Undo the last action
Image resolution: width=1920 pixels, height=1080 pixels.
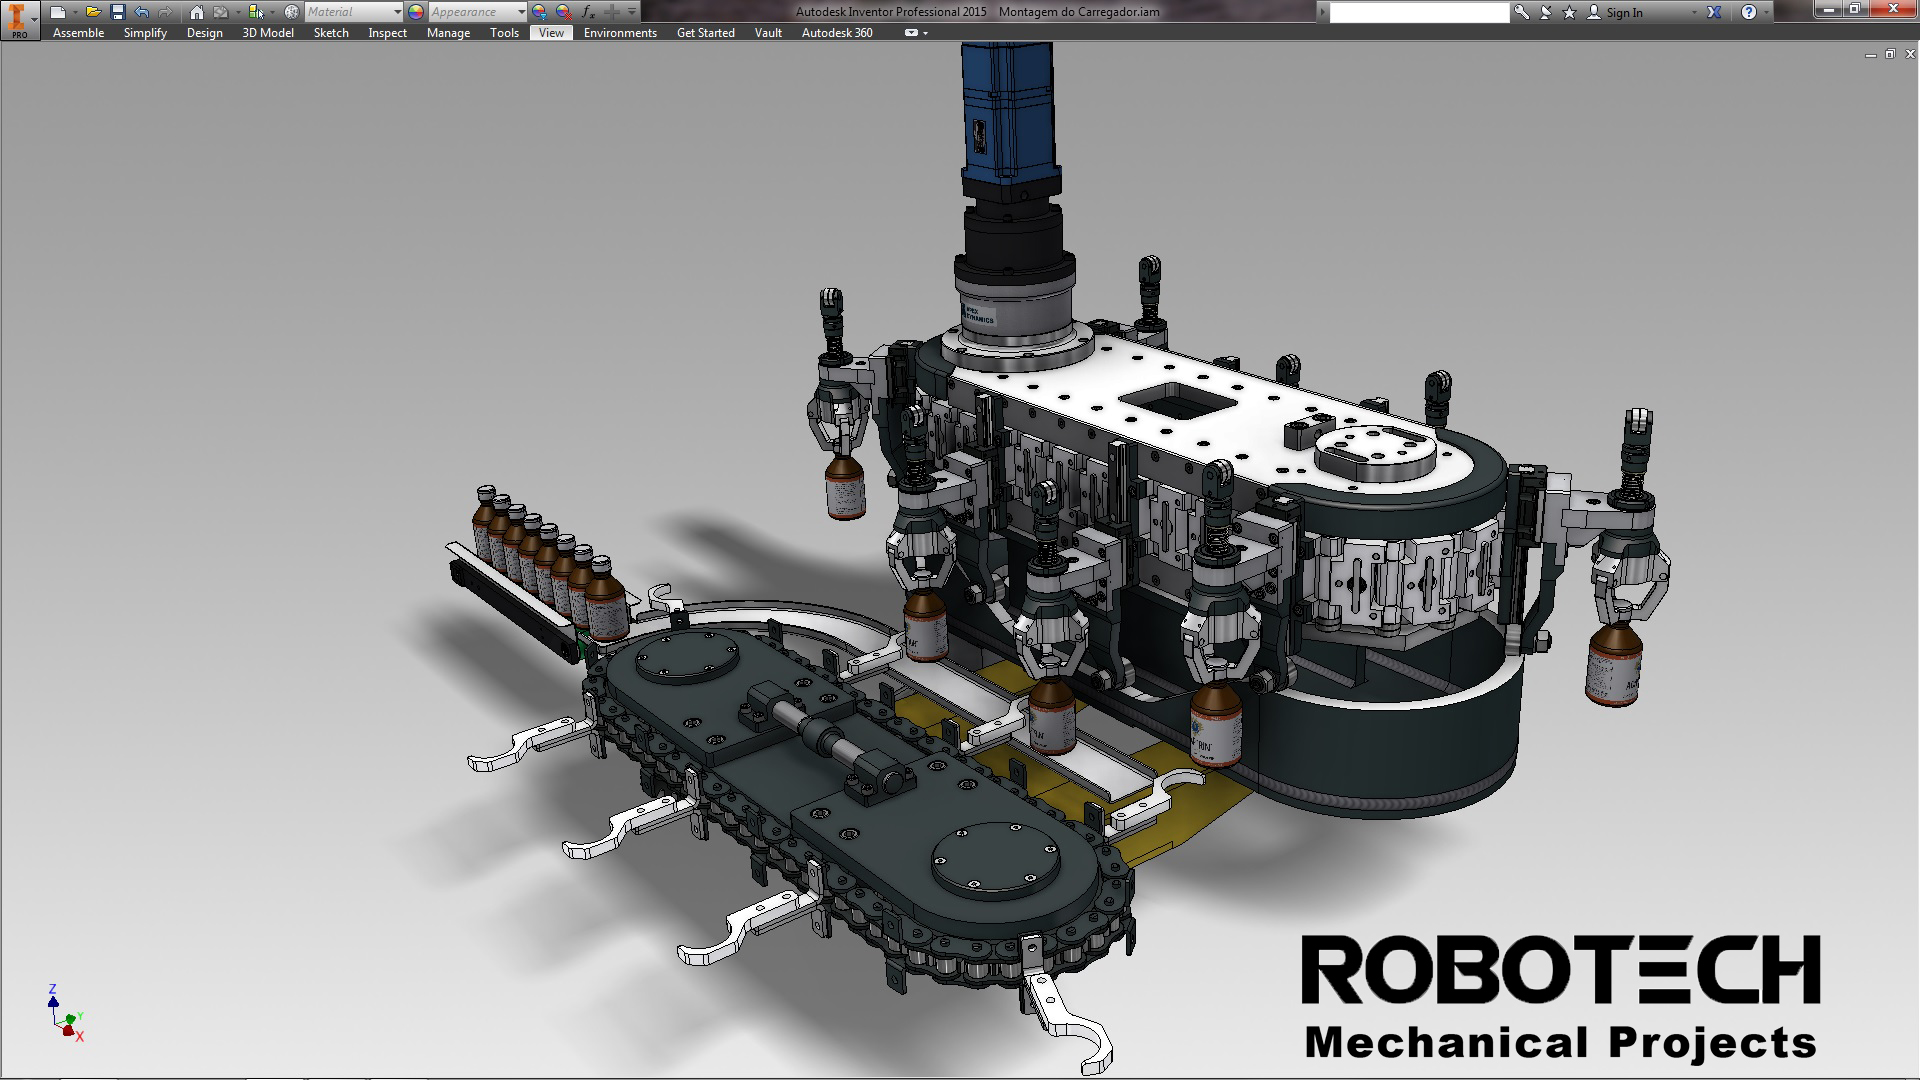tap(141, 12)
